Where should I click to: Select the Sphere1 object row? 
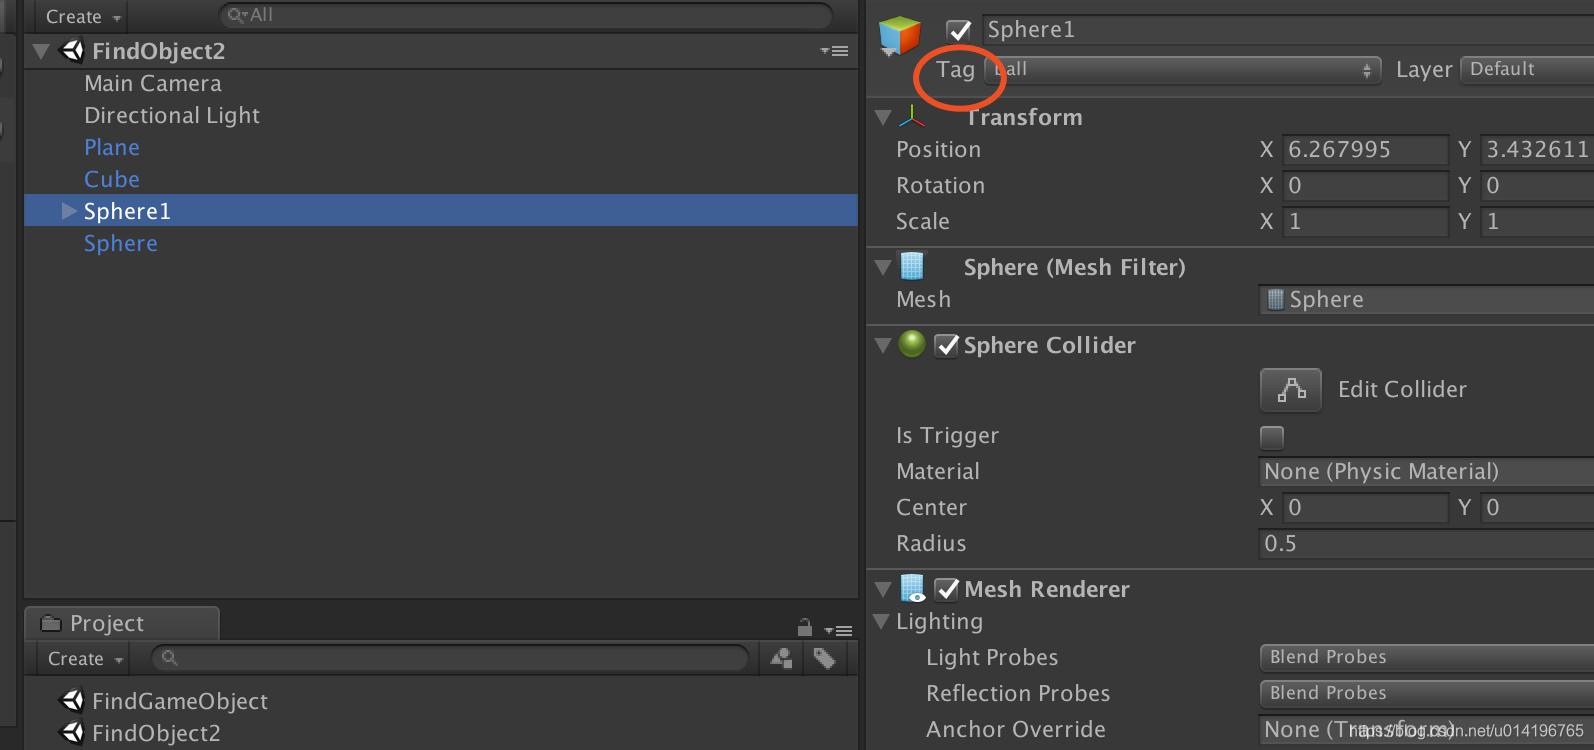click(440, 211)
